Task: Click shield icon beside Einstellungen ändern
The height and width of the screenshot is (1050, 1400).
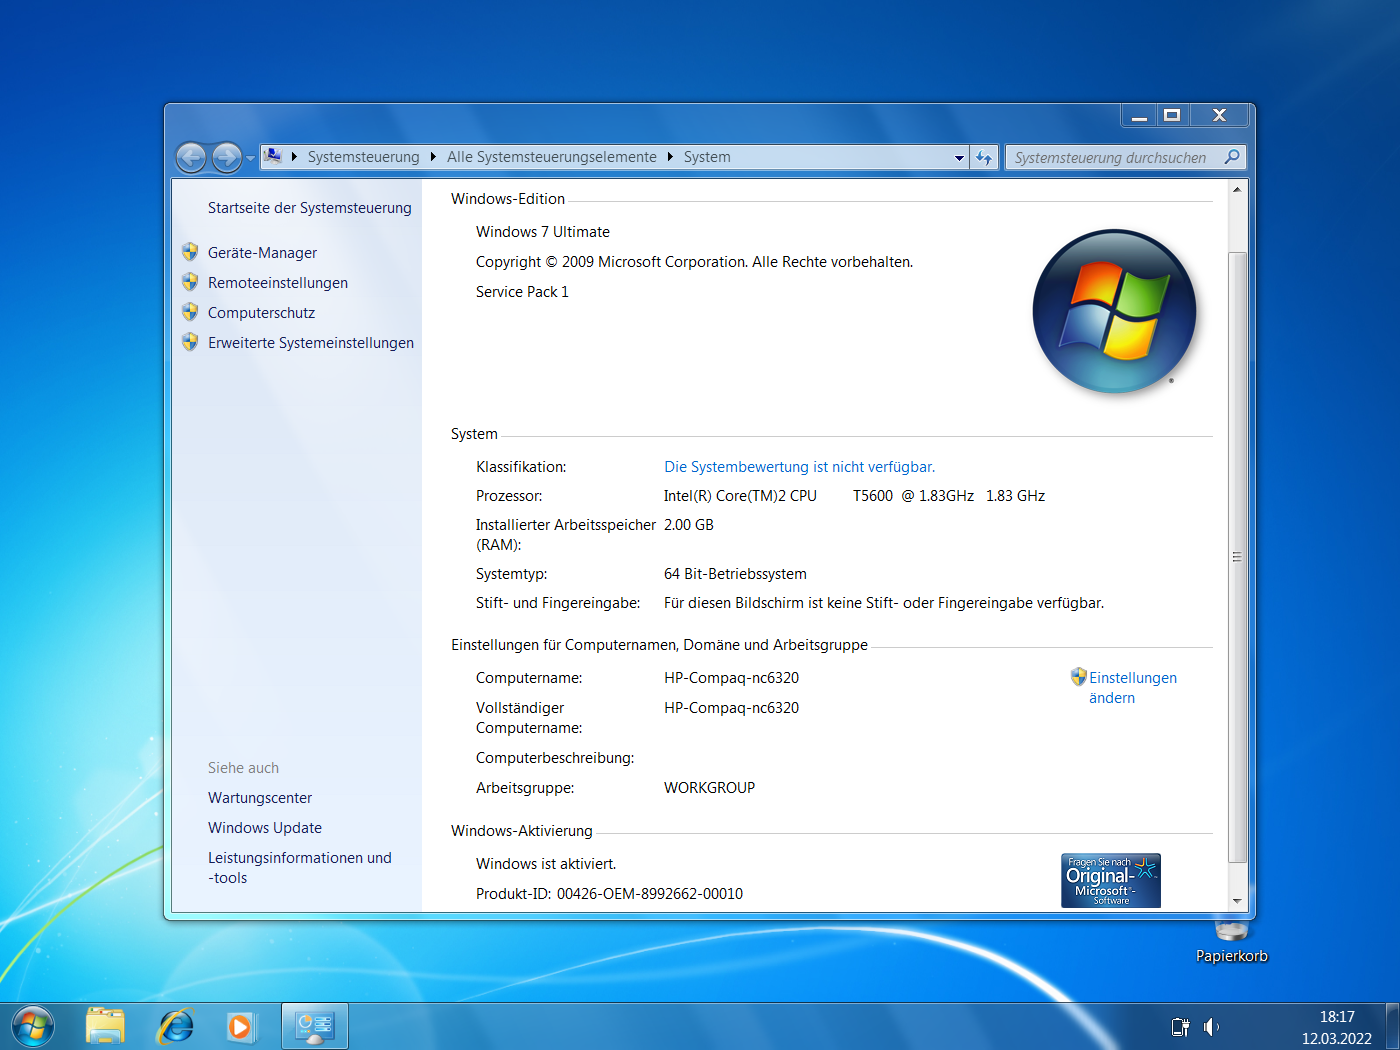Action: pyautogui.click(x=1078, y=677)
